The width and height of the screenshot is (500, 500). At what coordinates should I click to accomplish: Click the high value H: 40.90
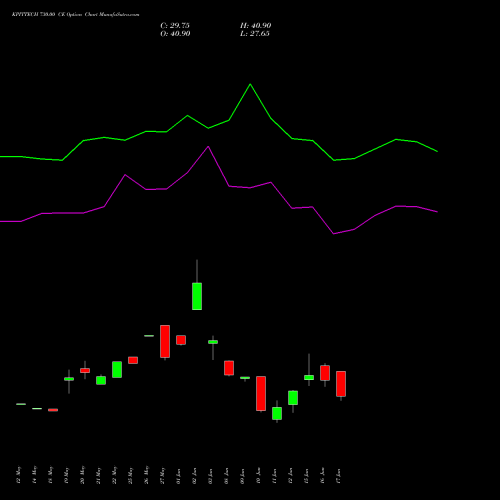[x=256, y=26]
